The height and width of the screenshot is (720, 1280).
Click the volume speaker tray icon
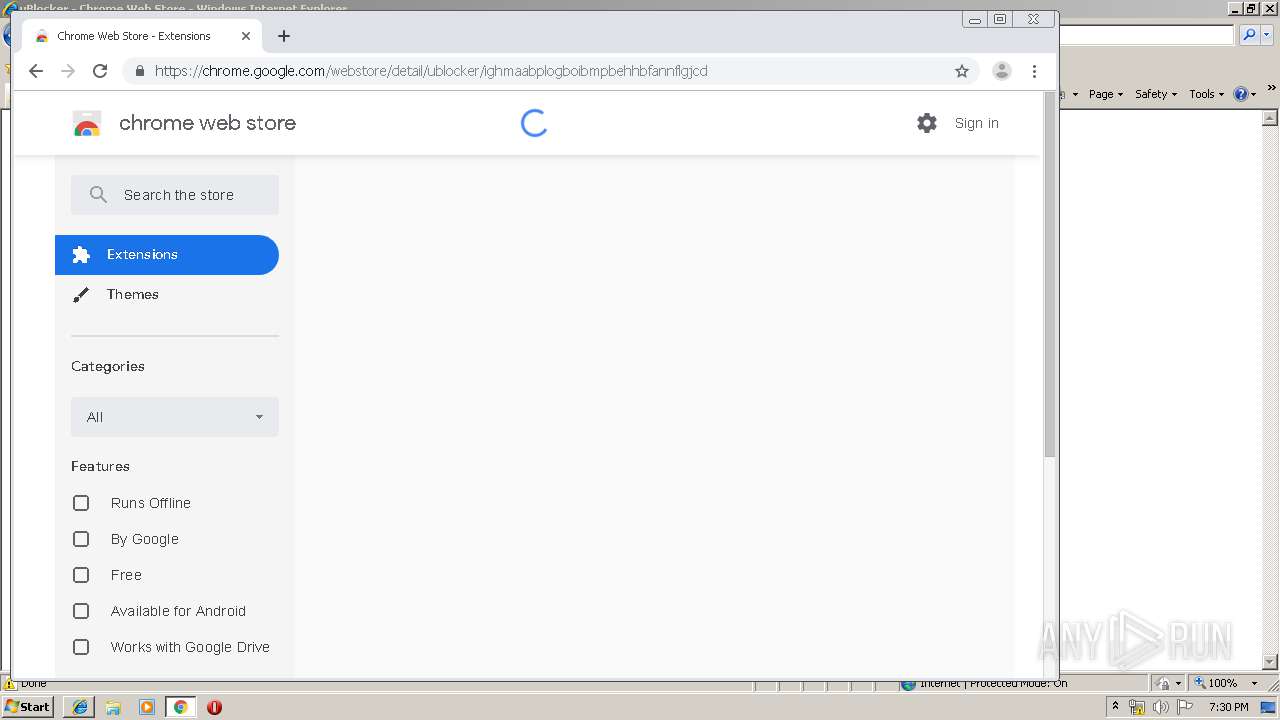[x=1160, y=707]
